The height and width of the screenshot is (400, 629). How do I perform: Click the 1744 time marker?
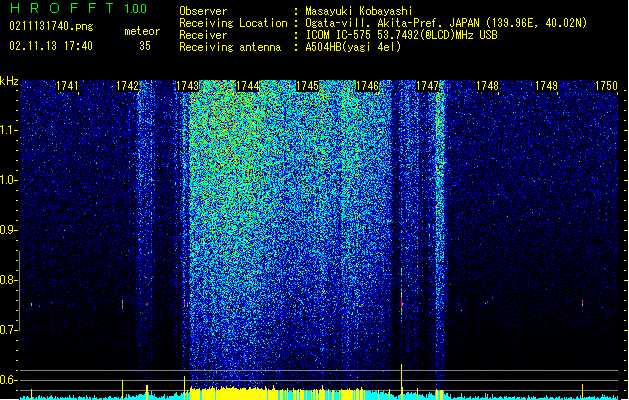click(248, 86)
